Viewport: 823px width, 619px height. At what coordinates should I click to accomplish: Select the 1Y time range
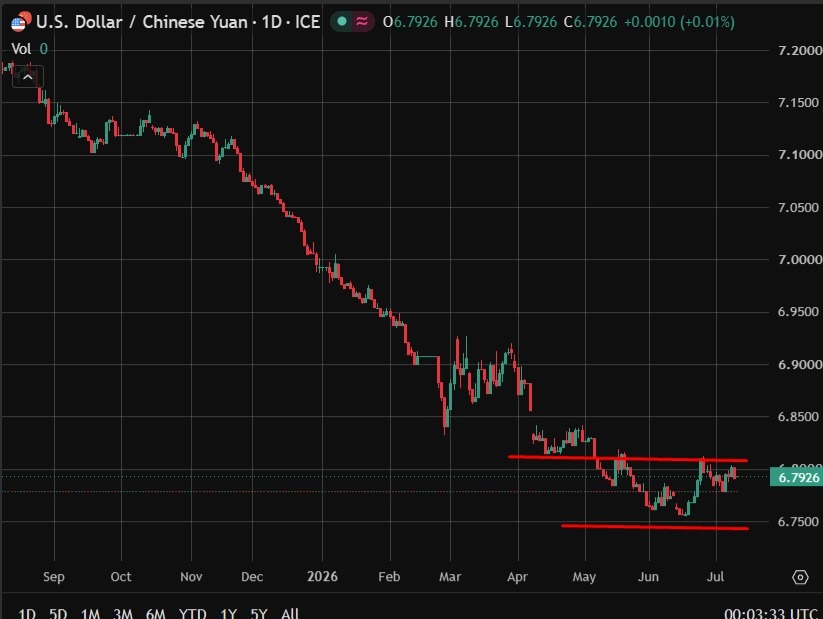click(x=228, y=613)
